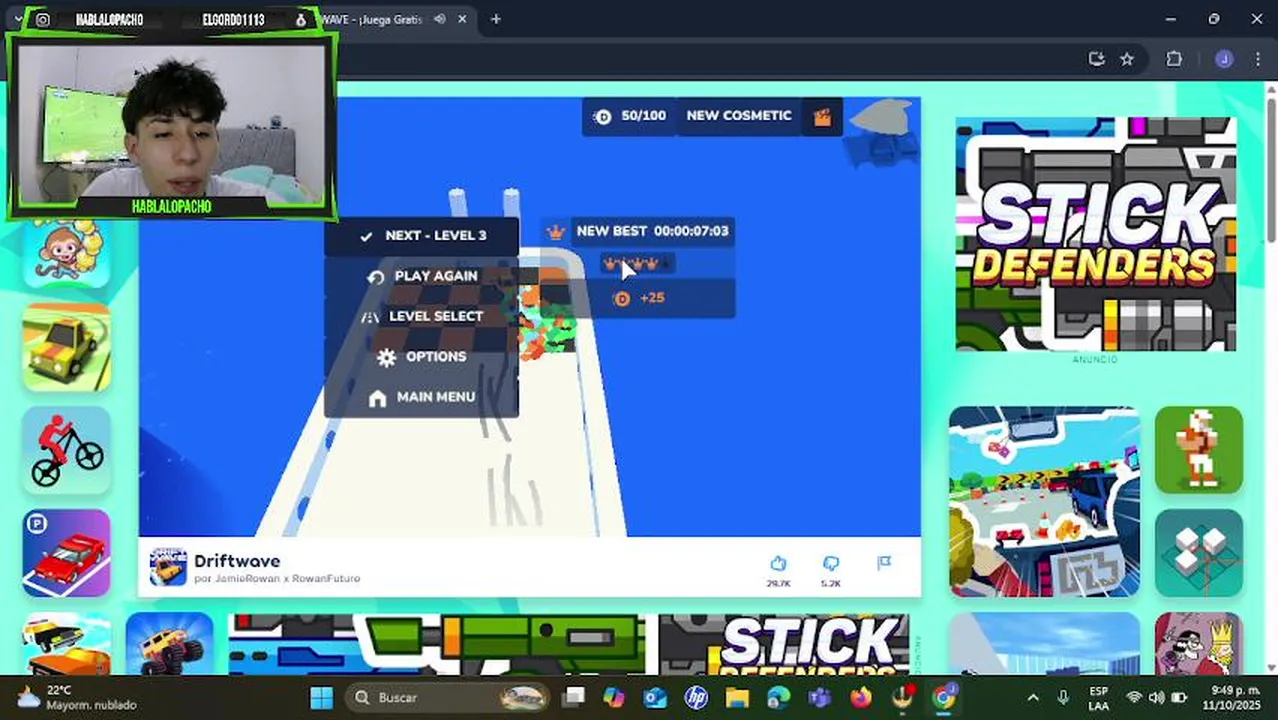
Task: Open the Chrome three-dot menu
Action: coord(1258,59)
